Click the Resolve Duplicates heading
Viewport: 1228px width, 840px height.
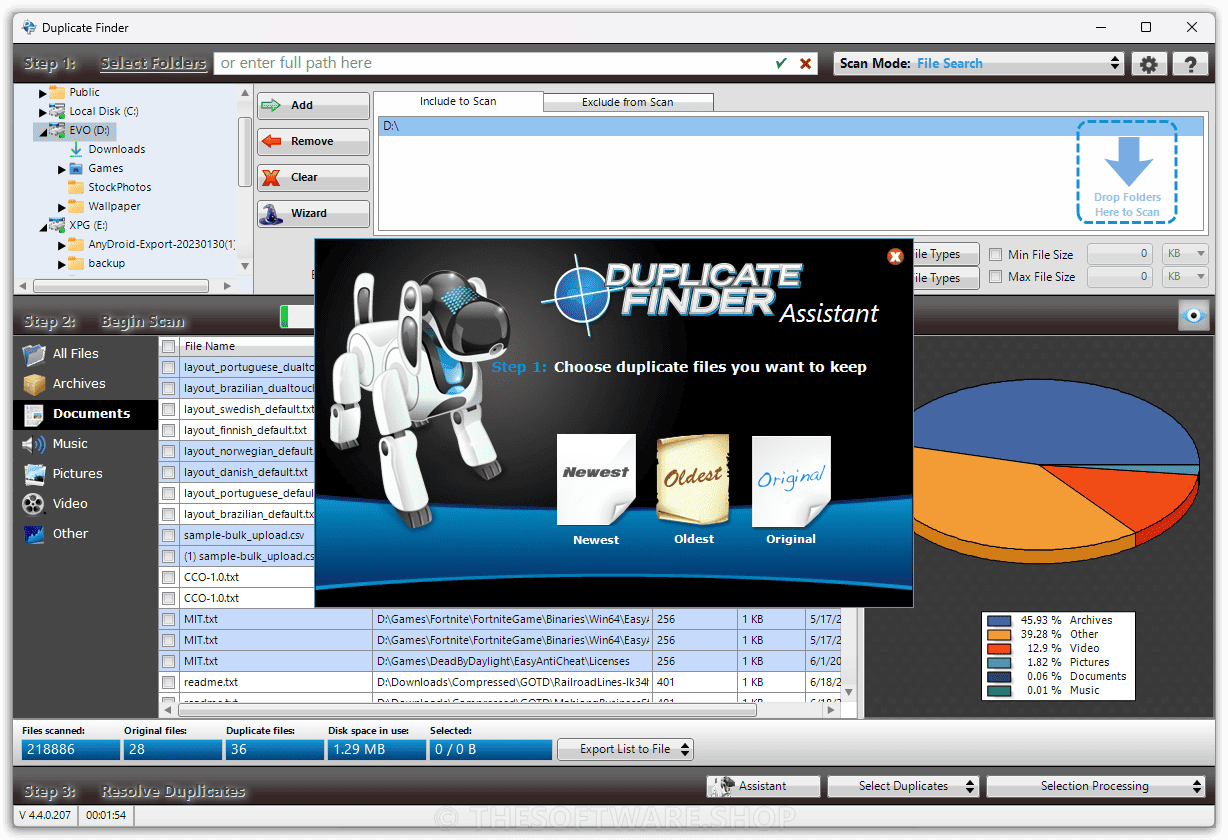coord(173,791)
